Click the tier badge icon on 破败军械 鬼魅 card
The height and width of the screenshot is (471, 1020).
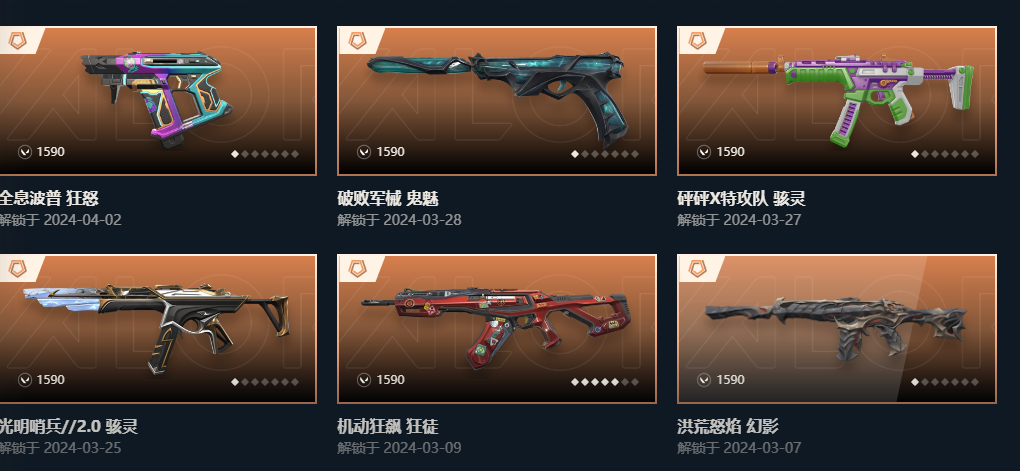tap(357, 41)
